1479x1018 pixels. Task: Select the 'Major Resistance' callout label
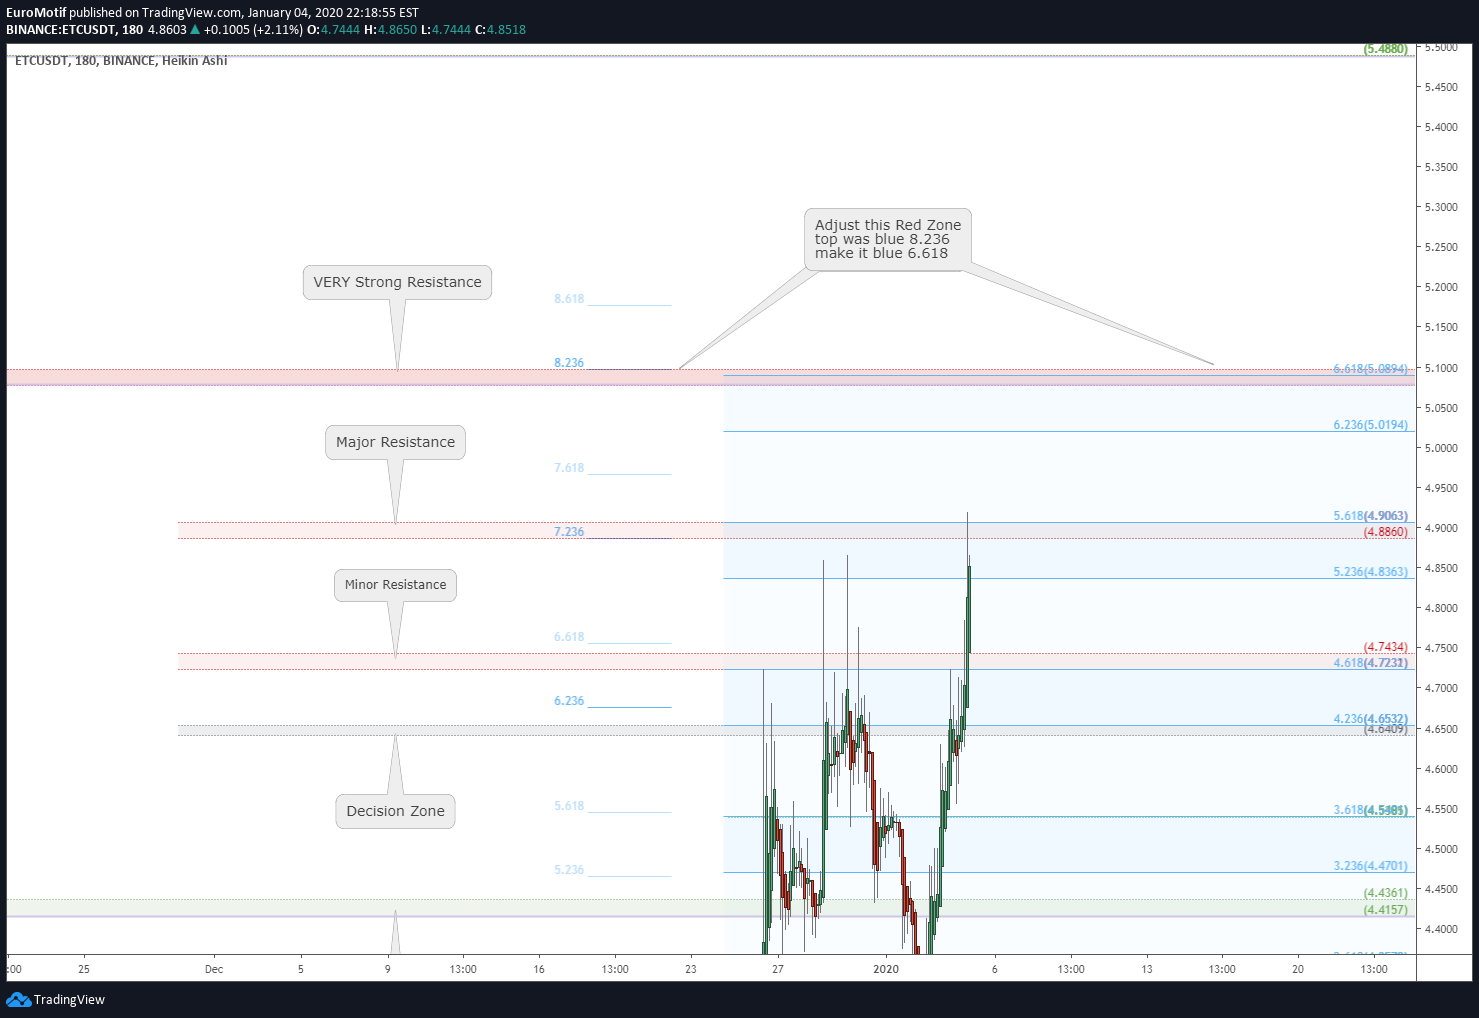(x=395, y=442)
